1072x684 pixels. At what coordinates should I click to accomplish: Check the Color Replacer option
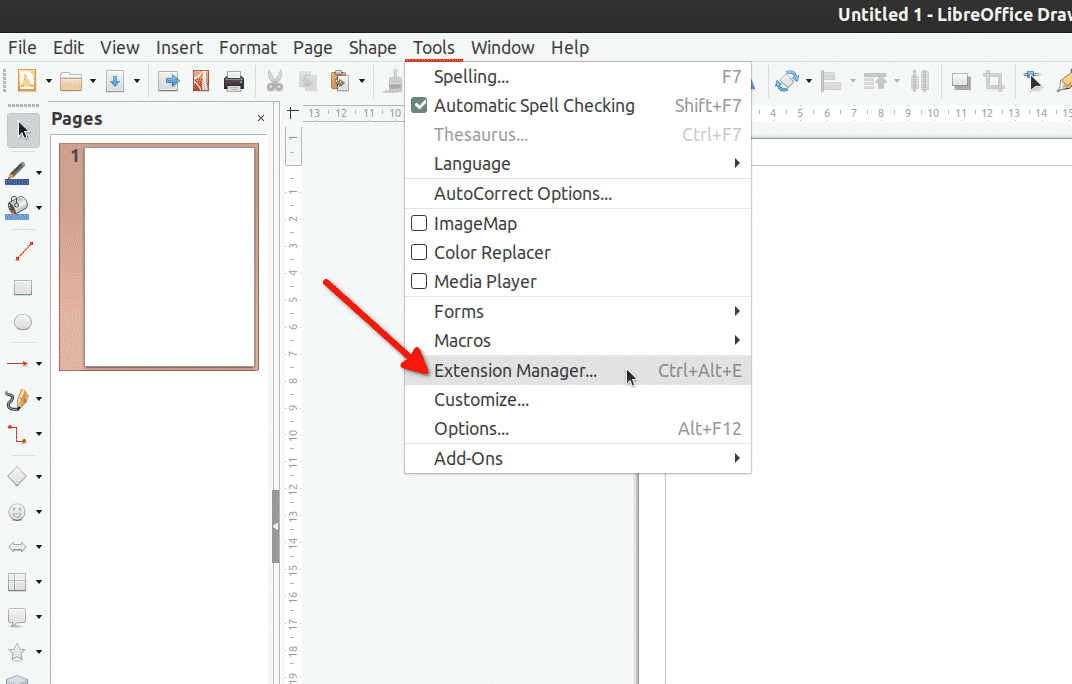(420, 253)
